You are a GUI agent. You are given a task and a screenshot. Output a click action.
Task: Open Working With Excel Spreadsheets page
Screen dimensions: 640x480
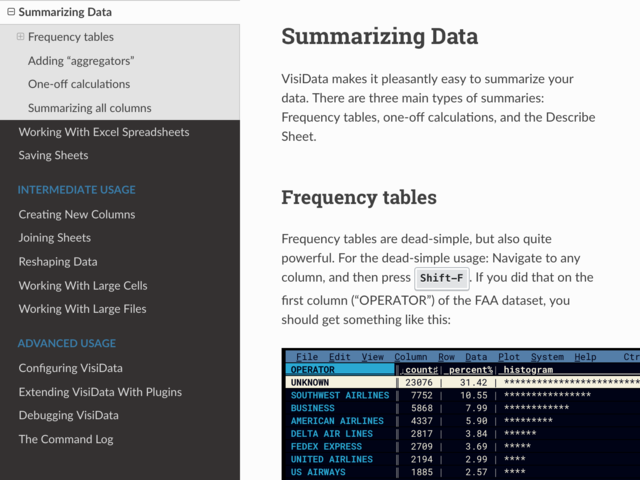104,132
